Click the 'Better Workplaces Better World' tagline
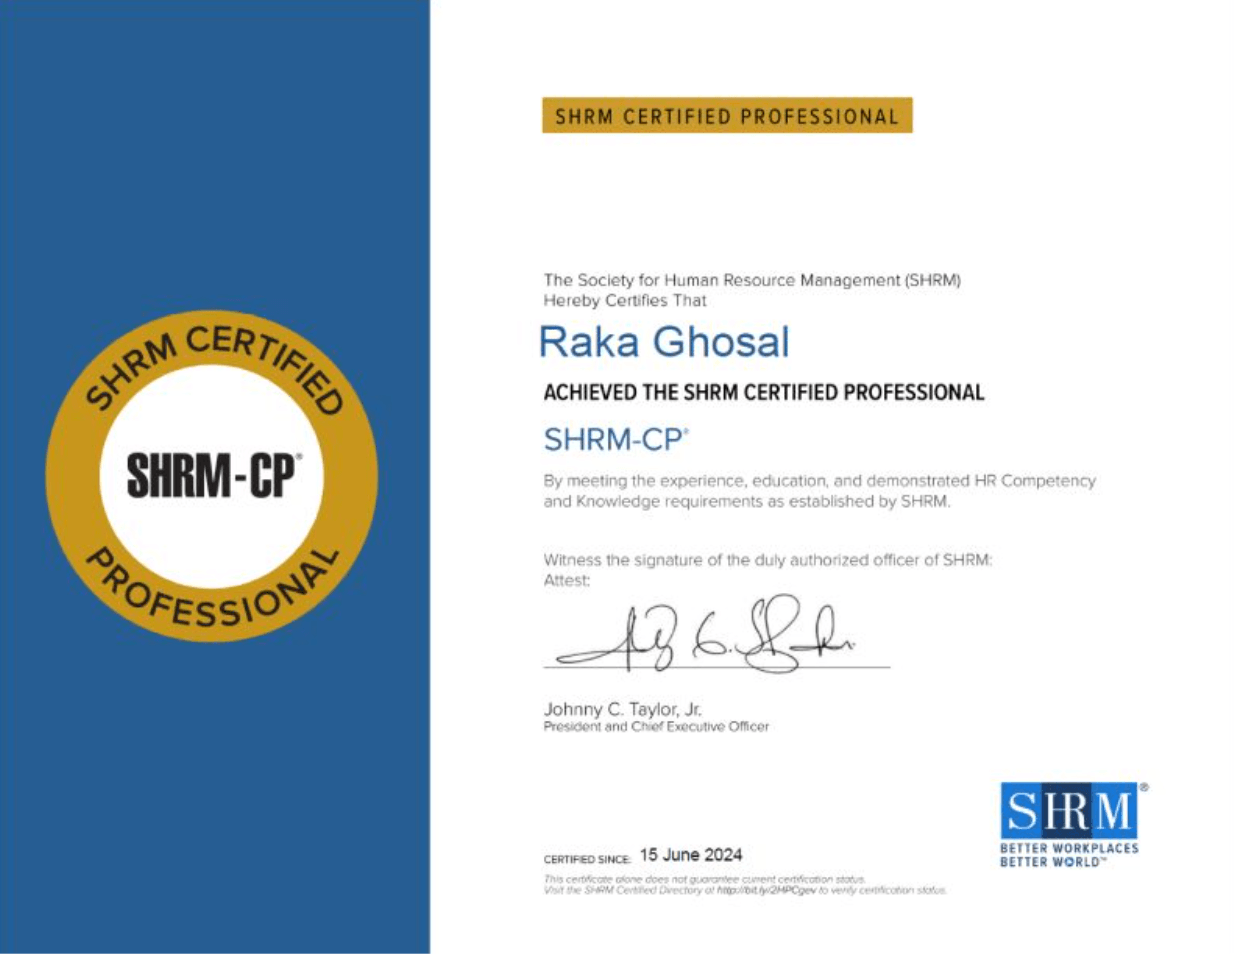The image size is (1234, 960). click(x=1069, y=855)
